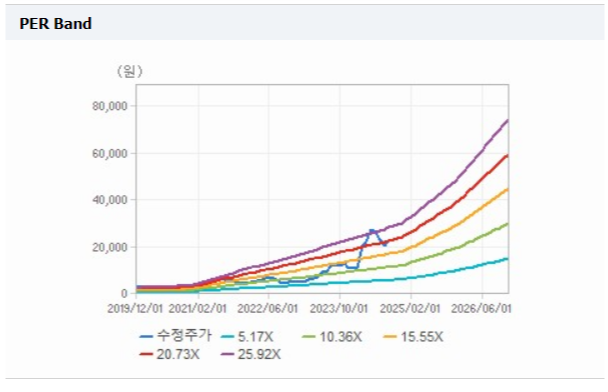608x392 pixels.
Task: Click the 2023/10/01 date label
Action: pyautogui.click(x=339, y=309)
